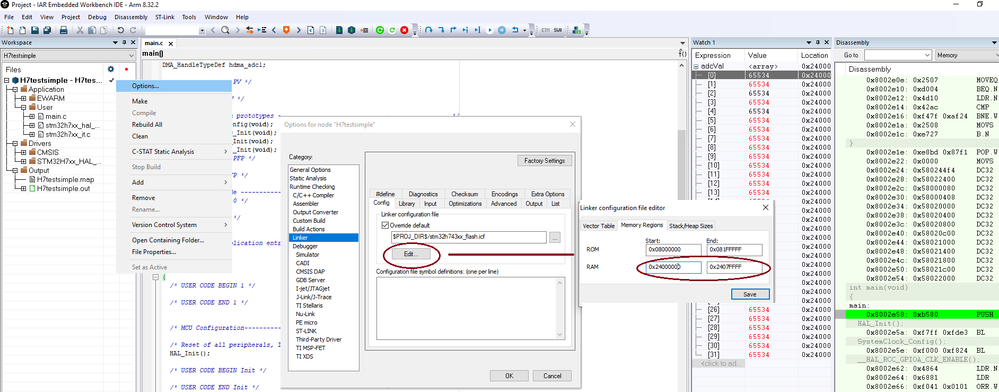Click the Step Out debug icon
The height and width of the screenshot is (392, 999).
453,30
